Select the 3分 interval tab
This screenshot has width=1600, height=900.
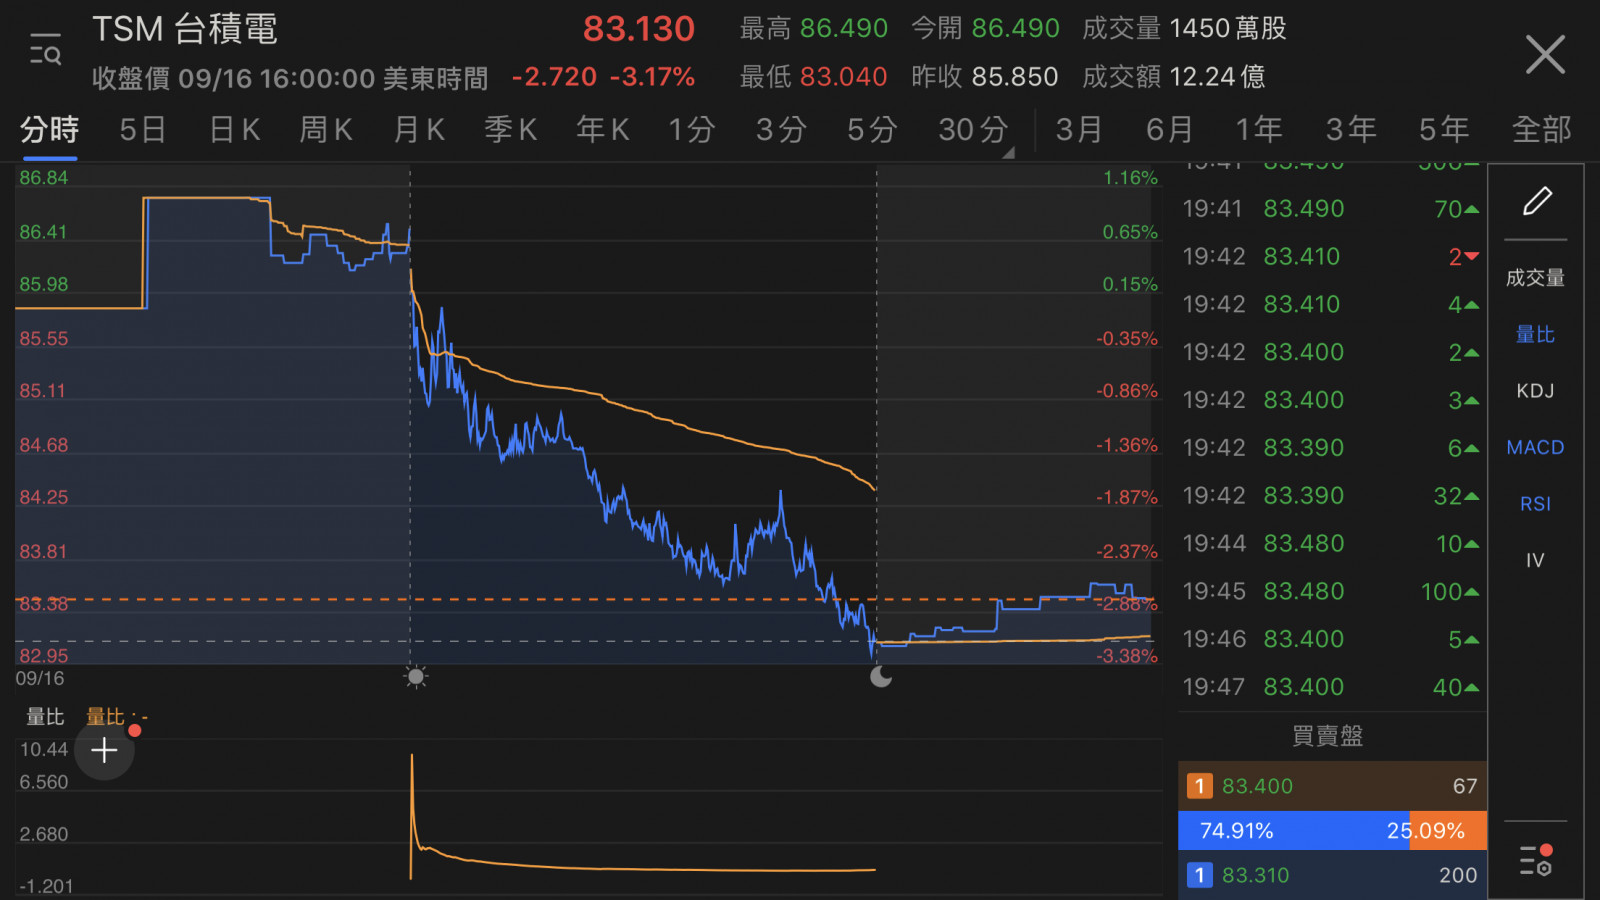pyautogui.click(x=781, y=130)
